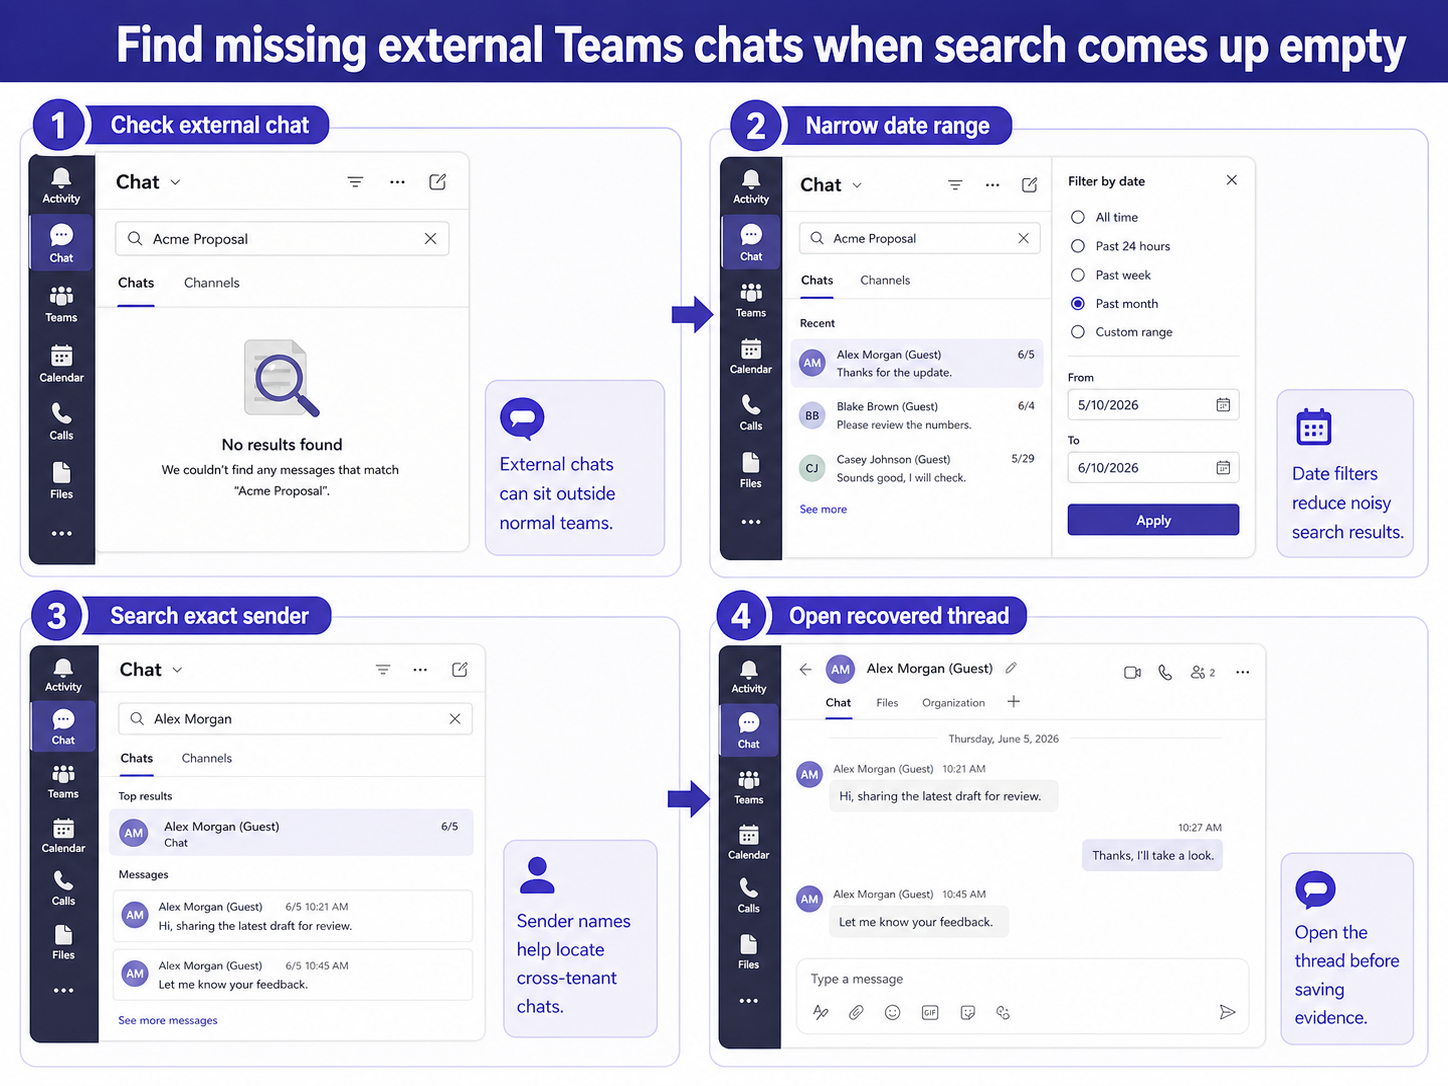Start video call in Alex Morgan thread
This screenshot has width=1448, height=1086.
pyautogui.click(x=1132, y=672)
